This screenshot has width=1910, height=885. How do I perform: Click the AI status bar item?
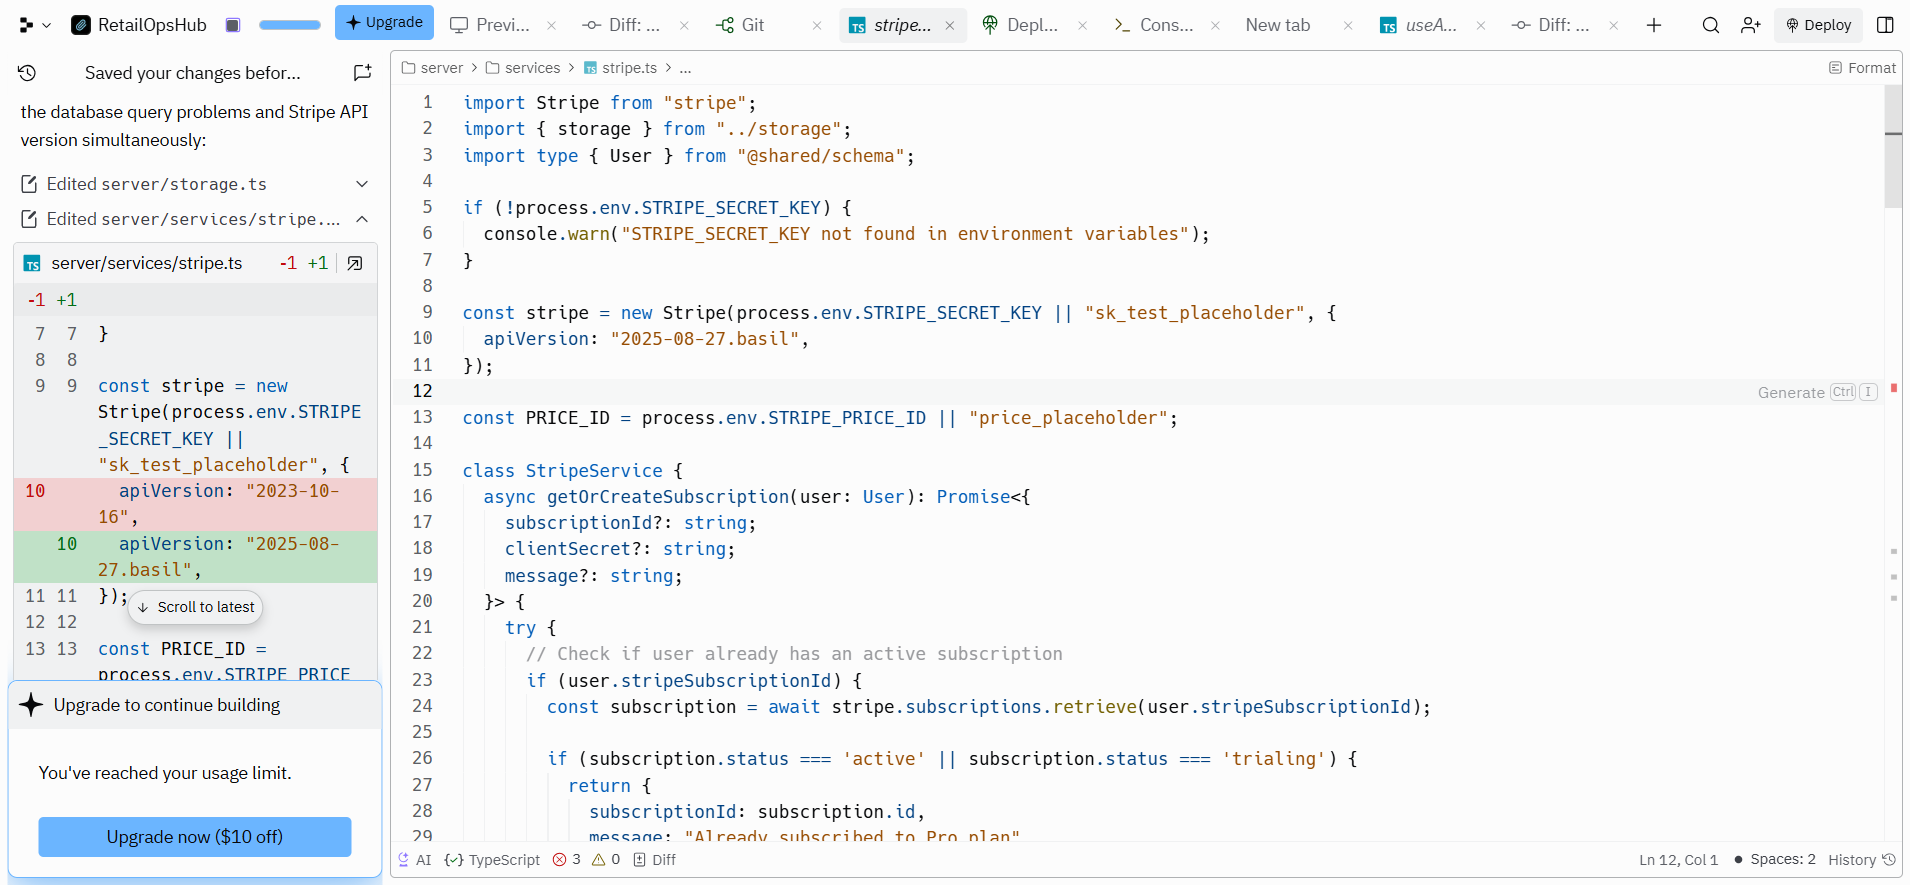tap(415, 860)
